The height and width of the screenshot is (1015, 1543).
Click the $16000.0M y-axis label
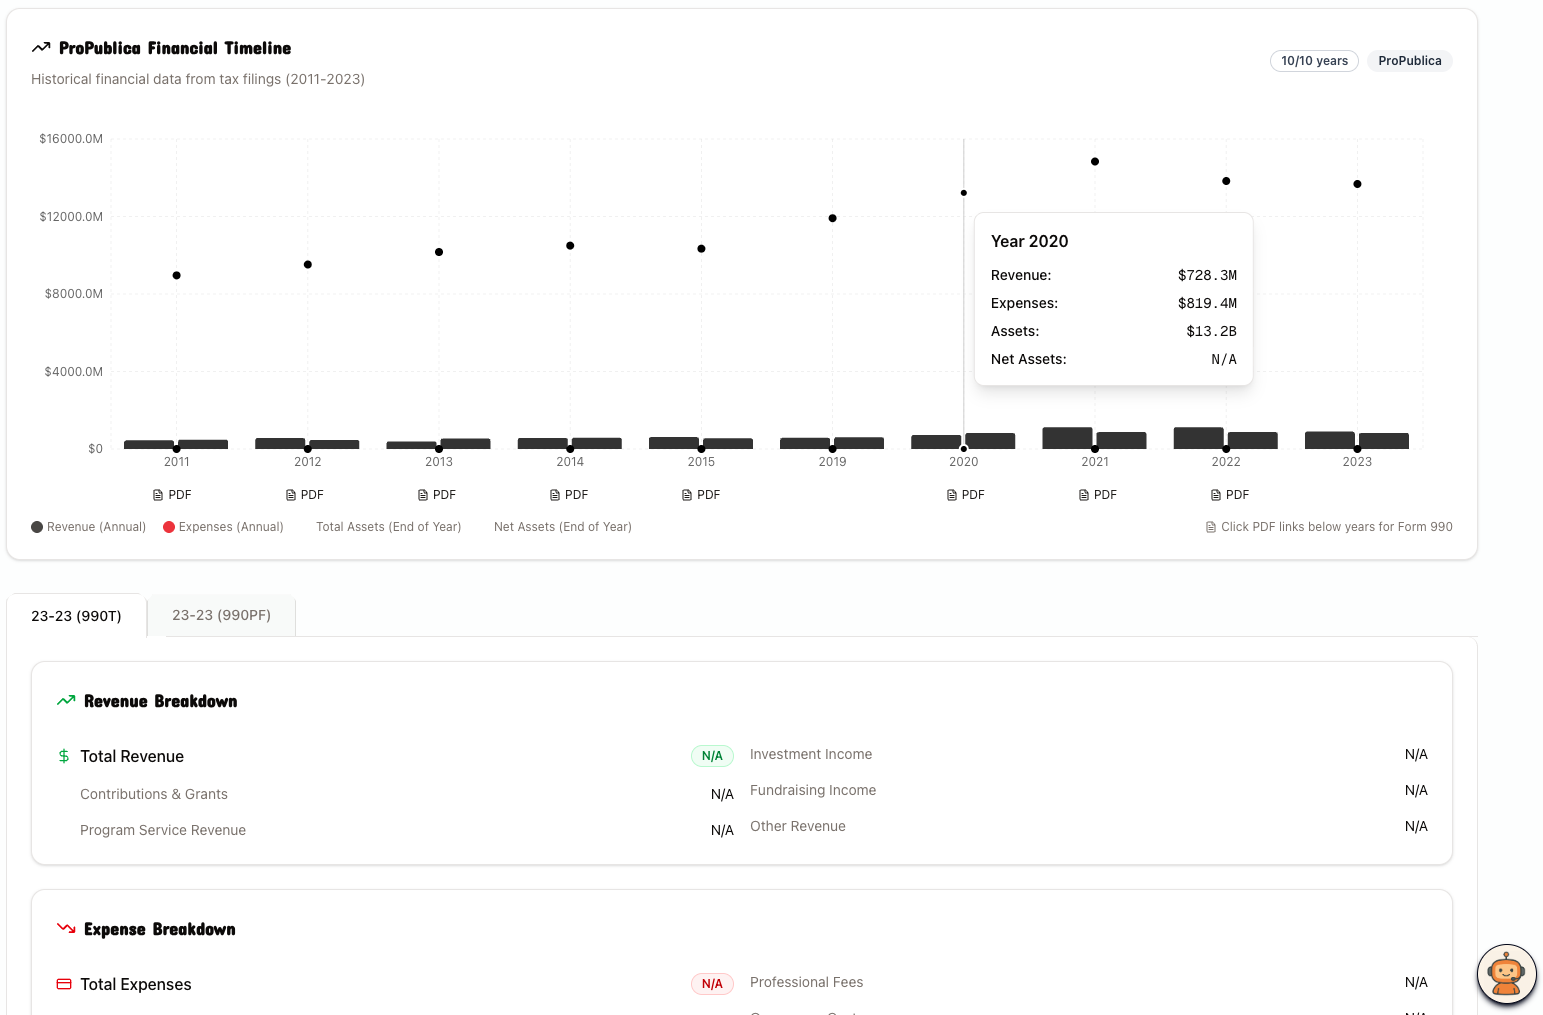[71, 139]
